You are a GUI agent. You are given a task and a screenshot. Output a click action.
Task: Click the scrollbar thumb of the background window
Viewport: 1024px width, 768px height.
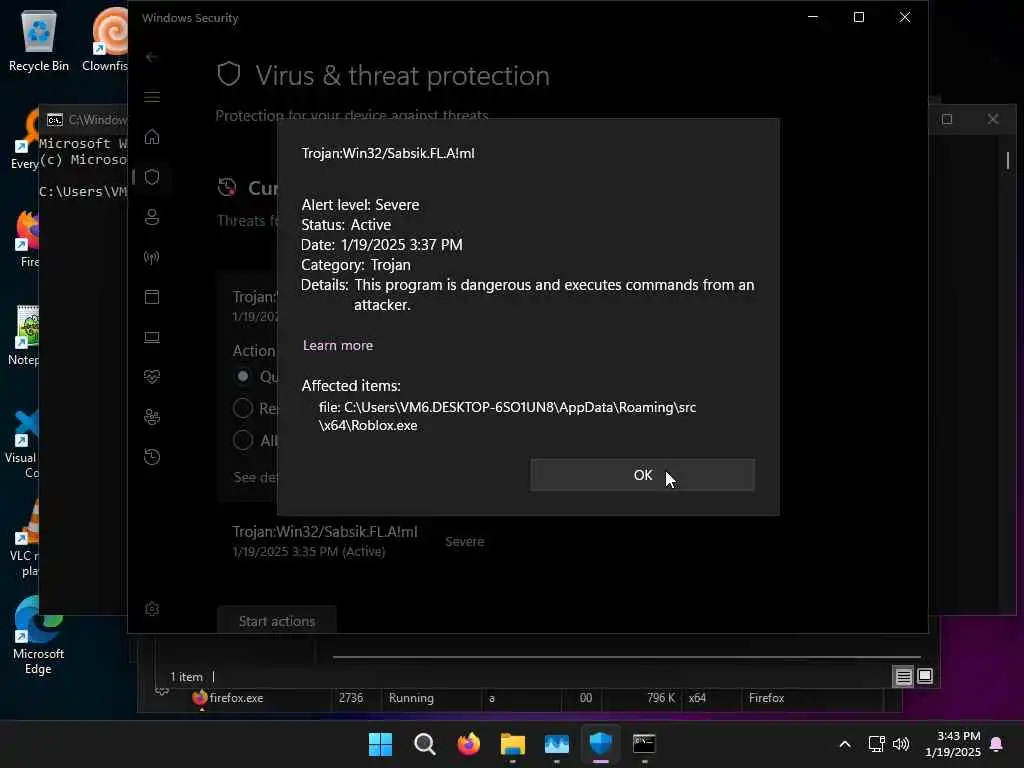click(1008, 160)
